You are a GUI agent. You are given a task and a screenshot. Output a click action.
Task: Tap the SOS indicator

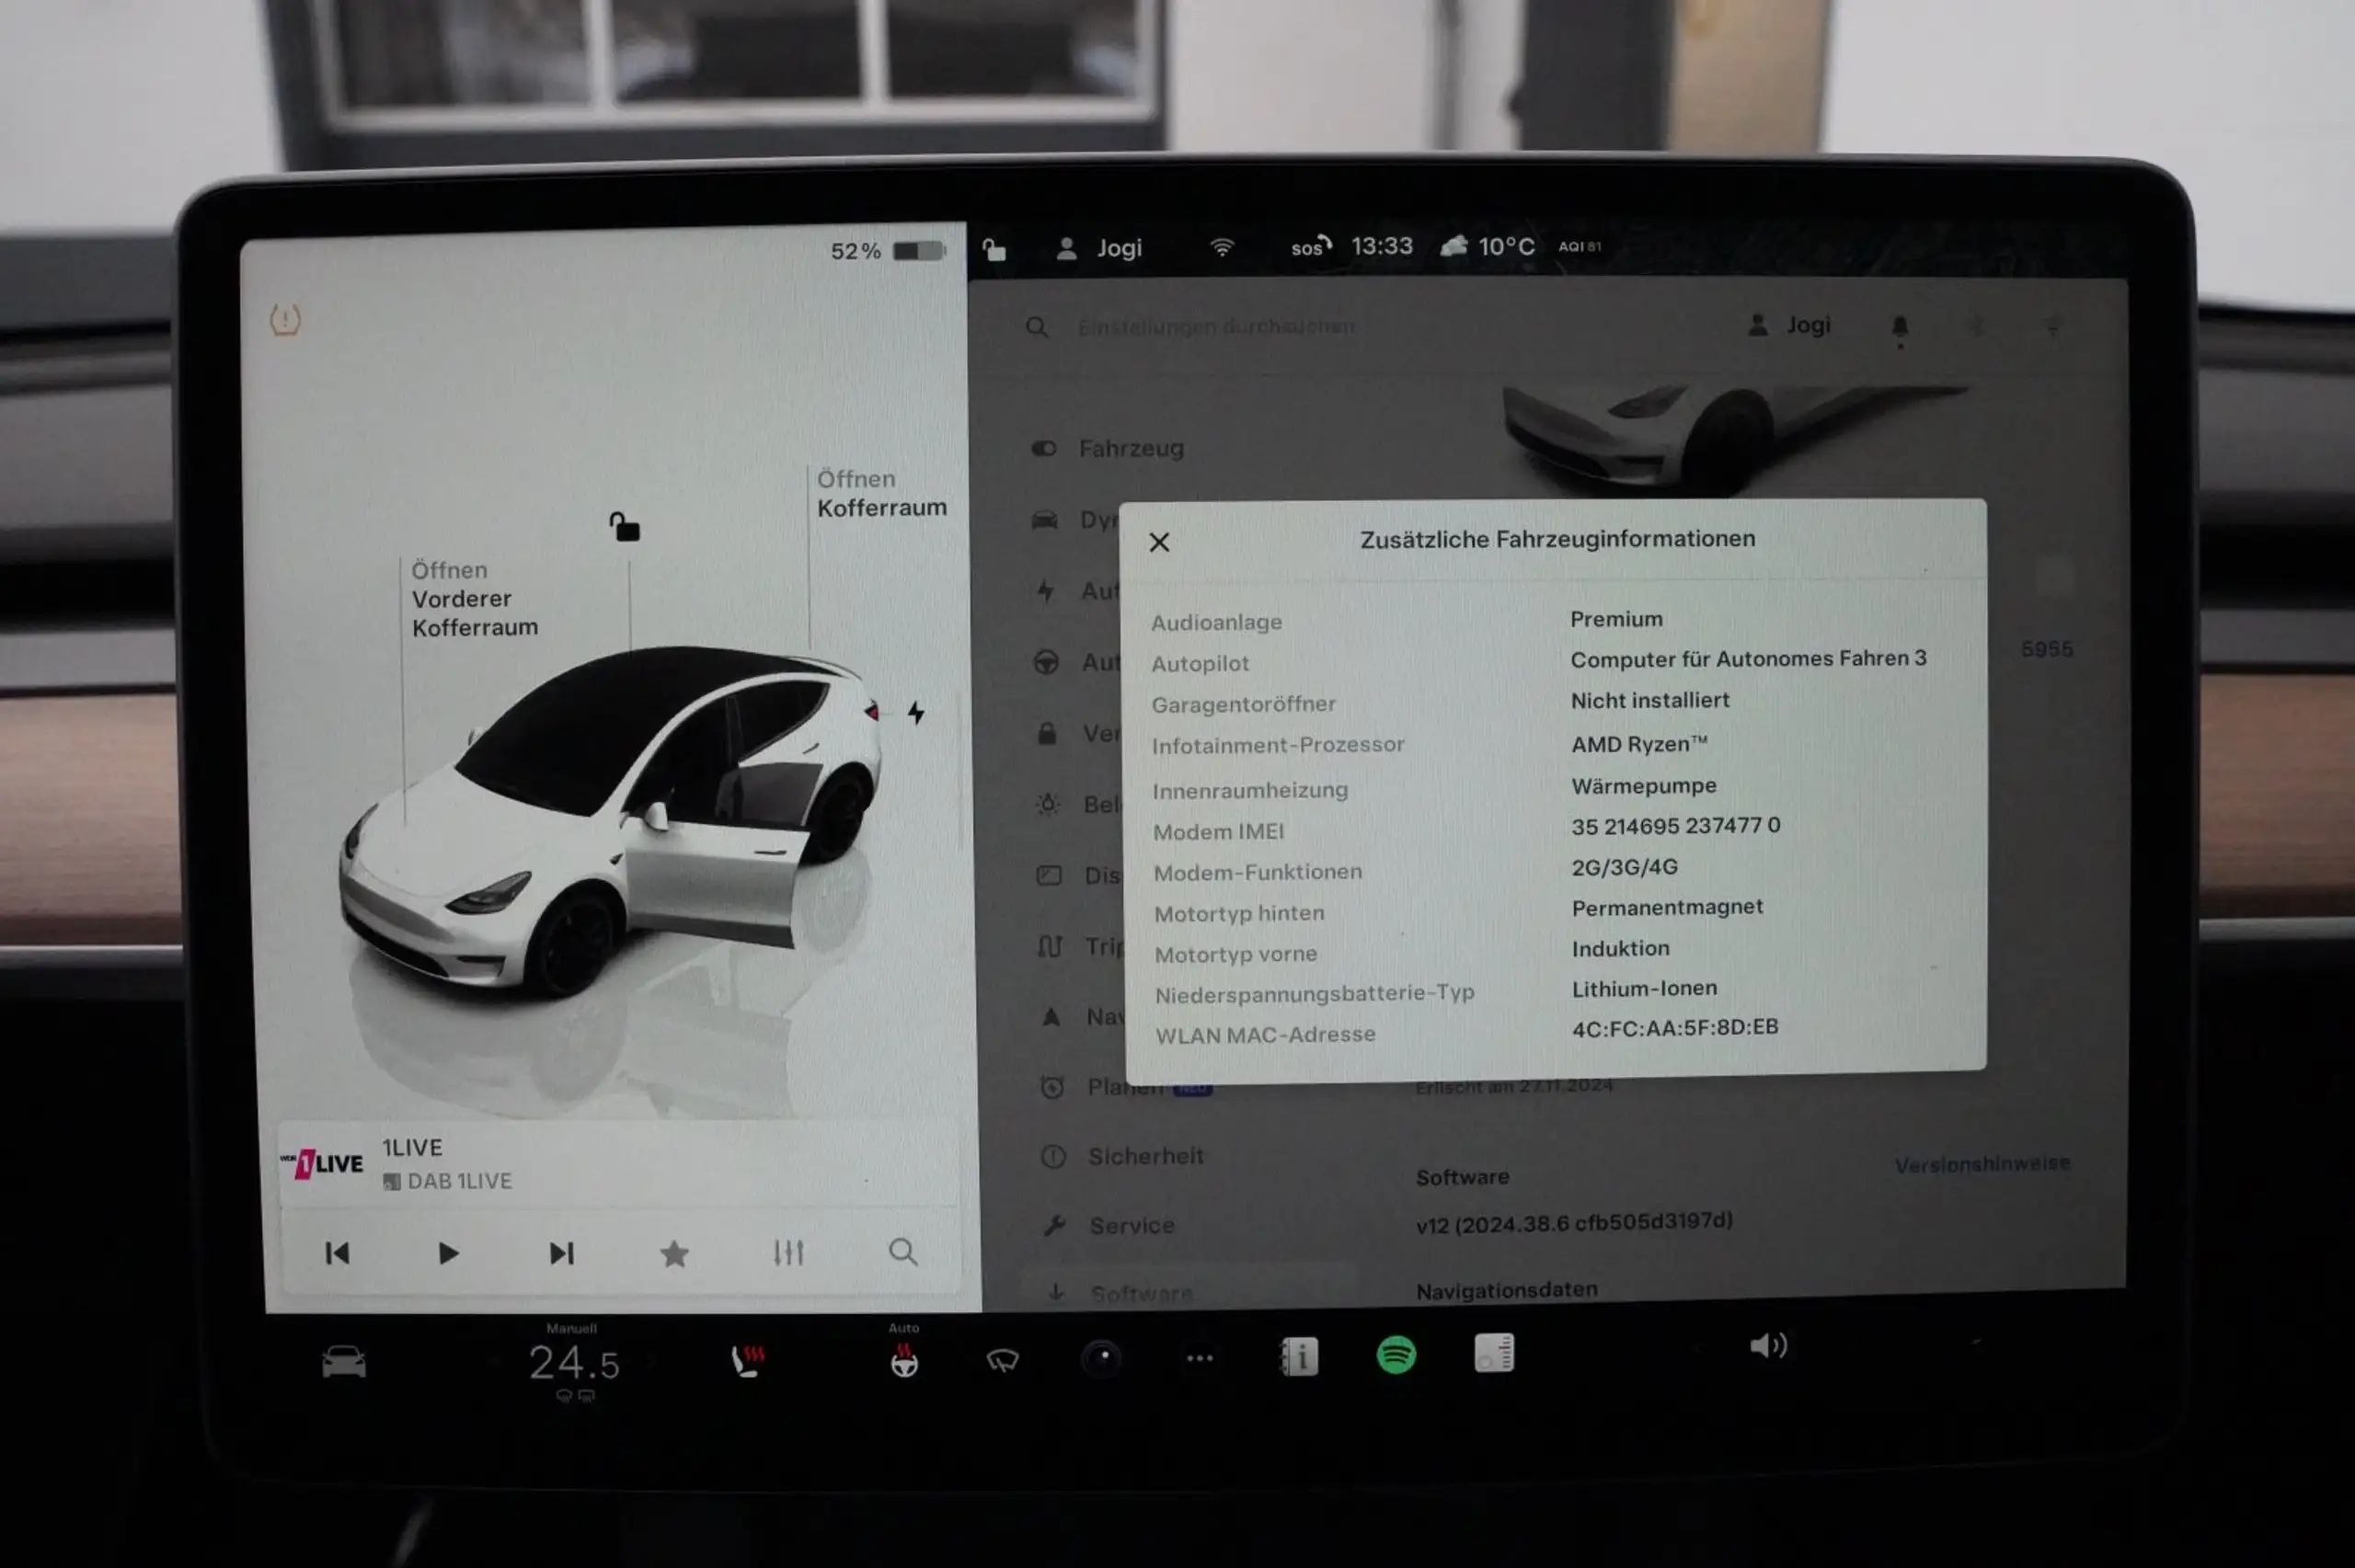pos(1311,246)
